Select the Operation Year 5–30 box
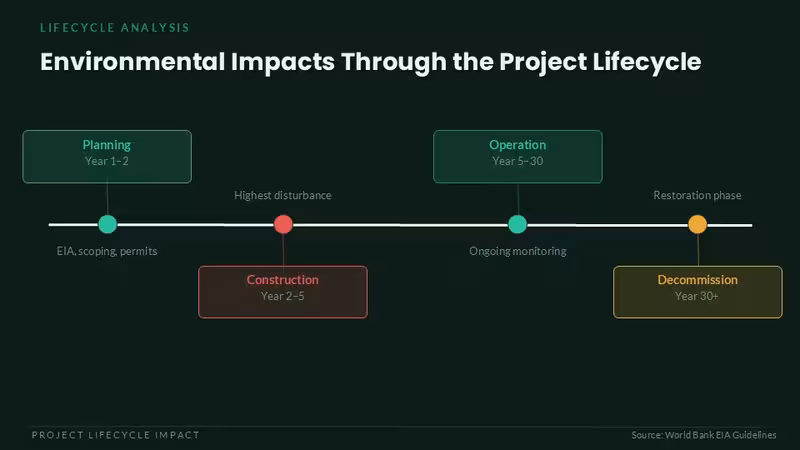Image resolution: width=800 pixels, height=450 pixels. [x=518, y=157]
